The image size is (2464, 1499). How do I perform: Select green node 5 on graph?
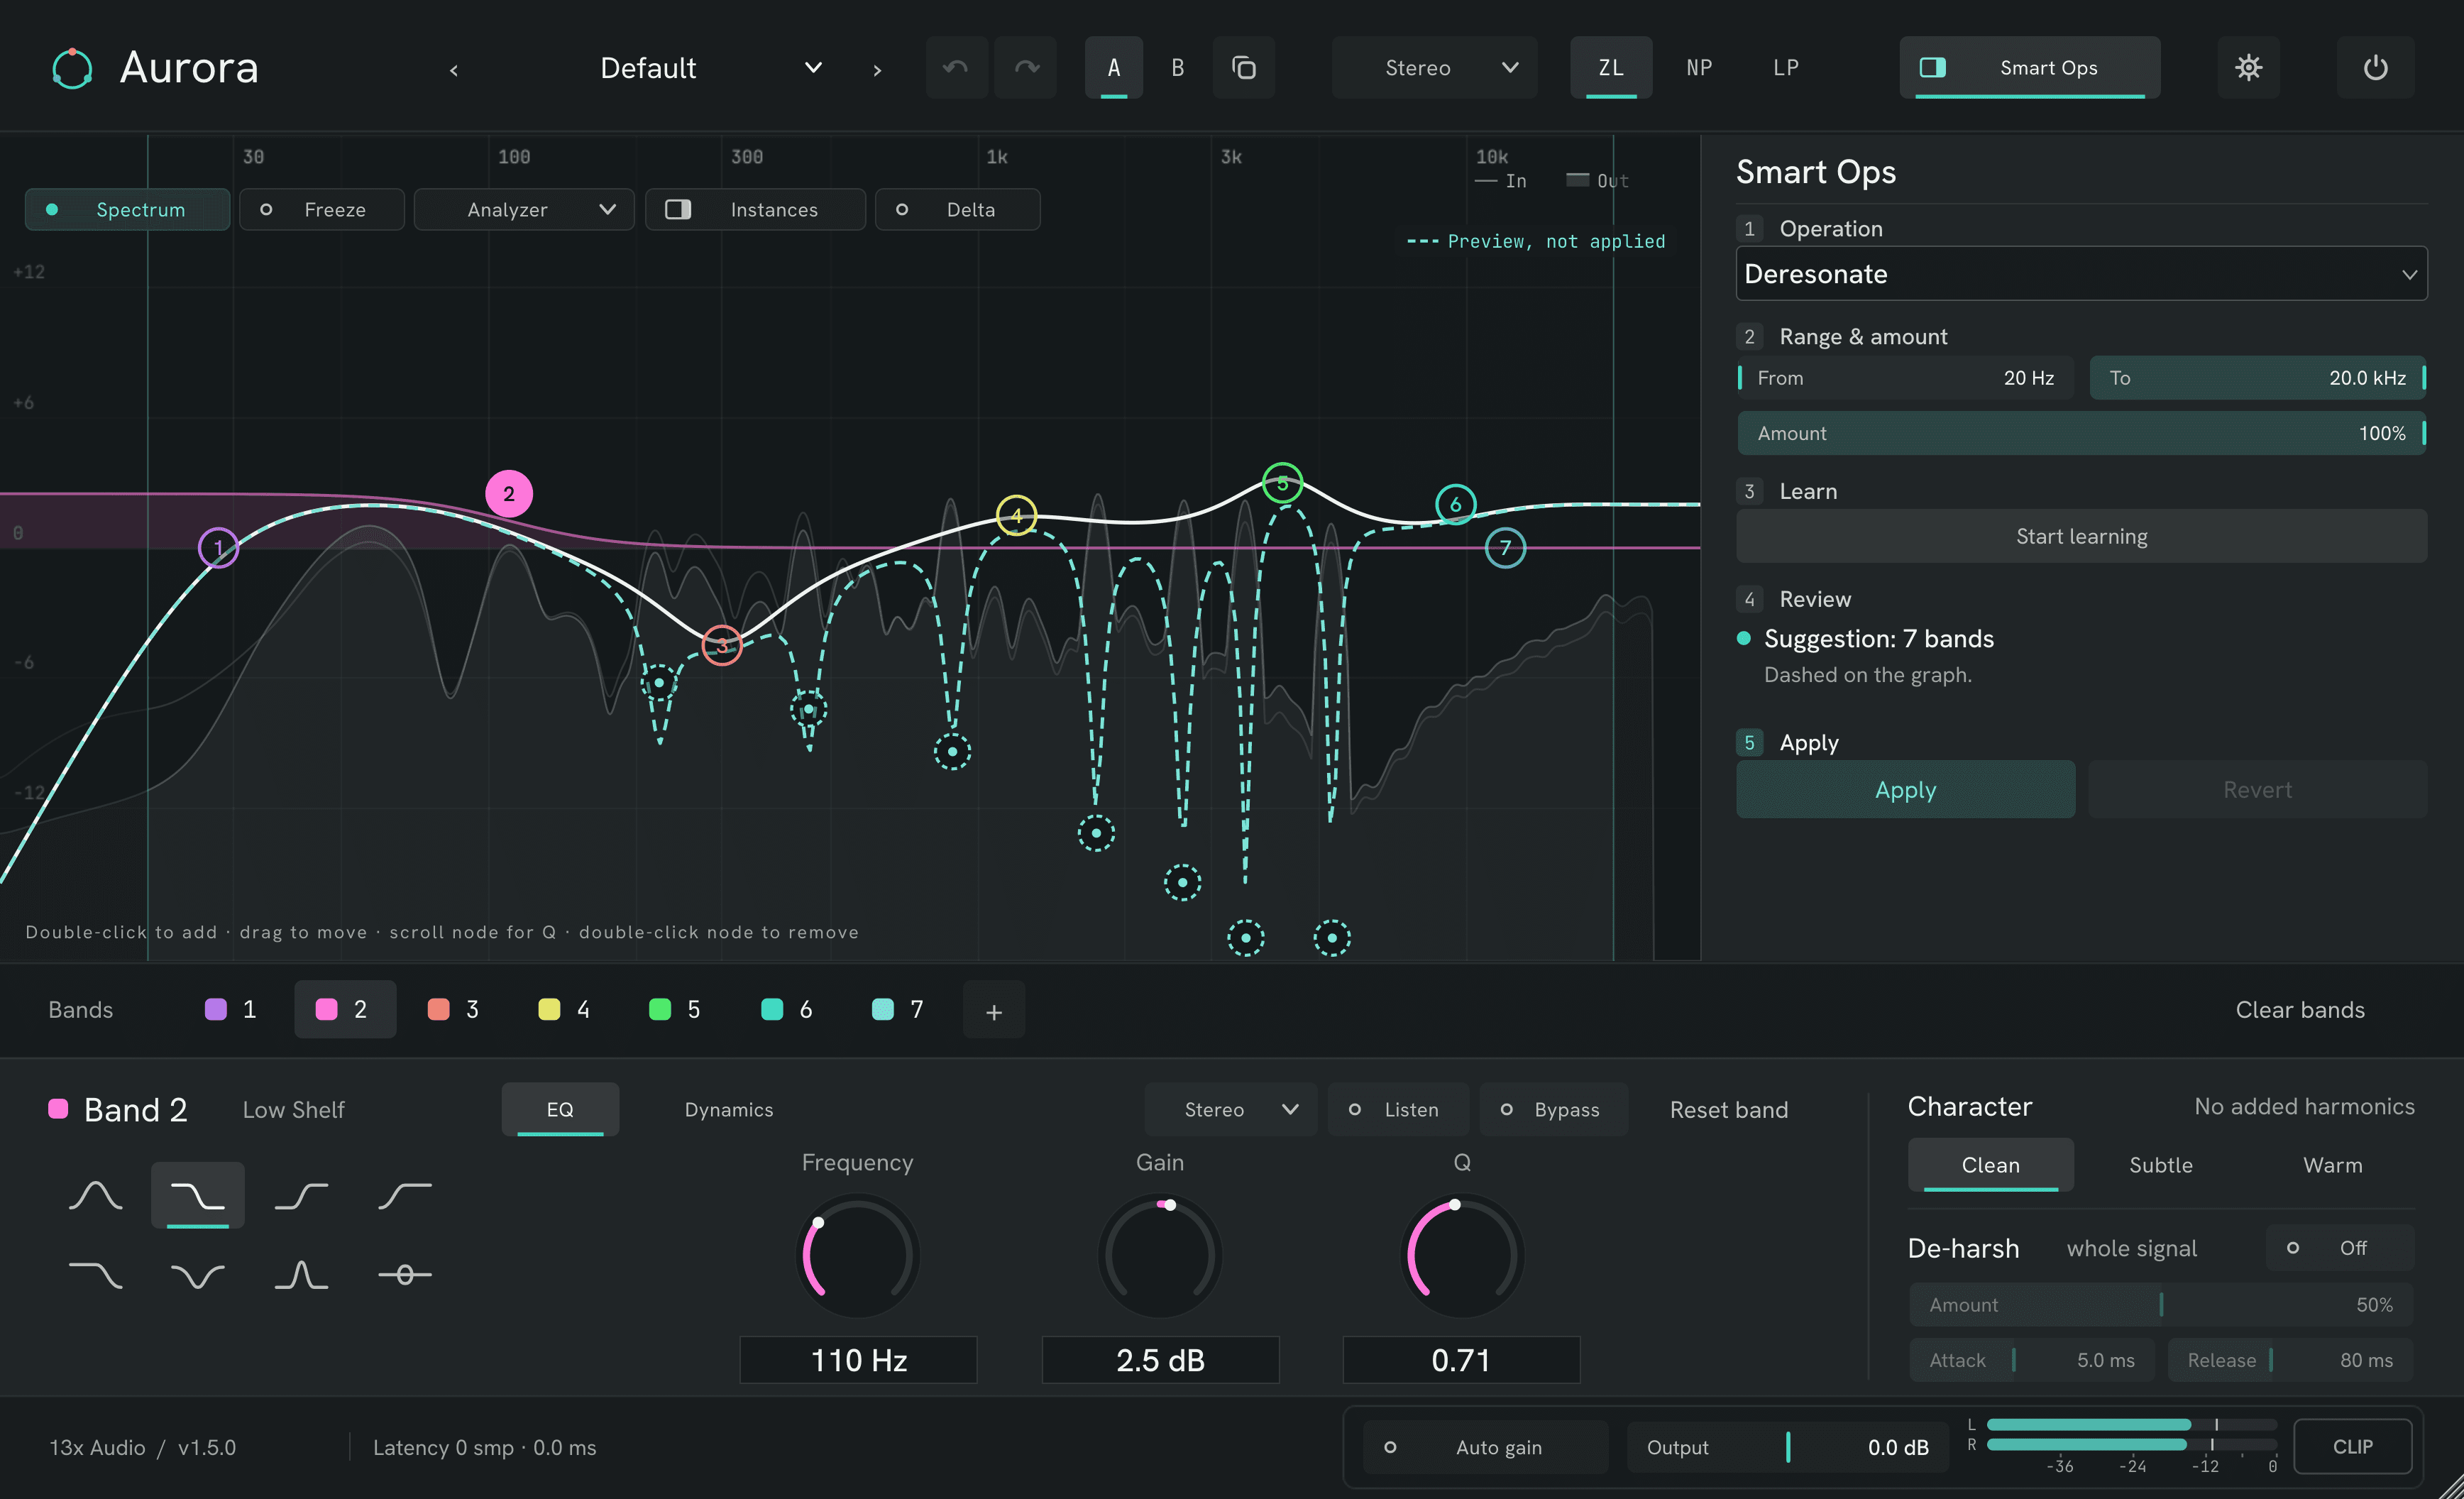point(1282,484)
